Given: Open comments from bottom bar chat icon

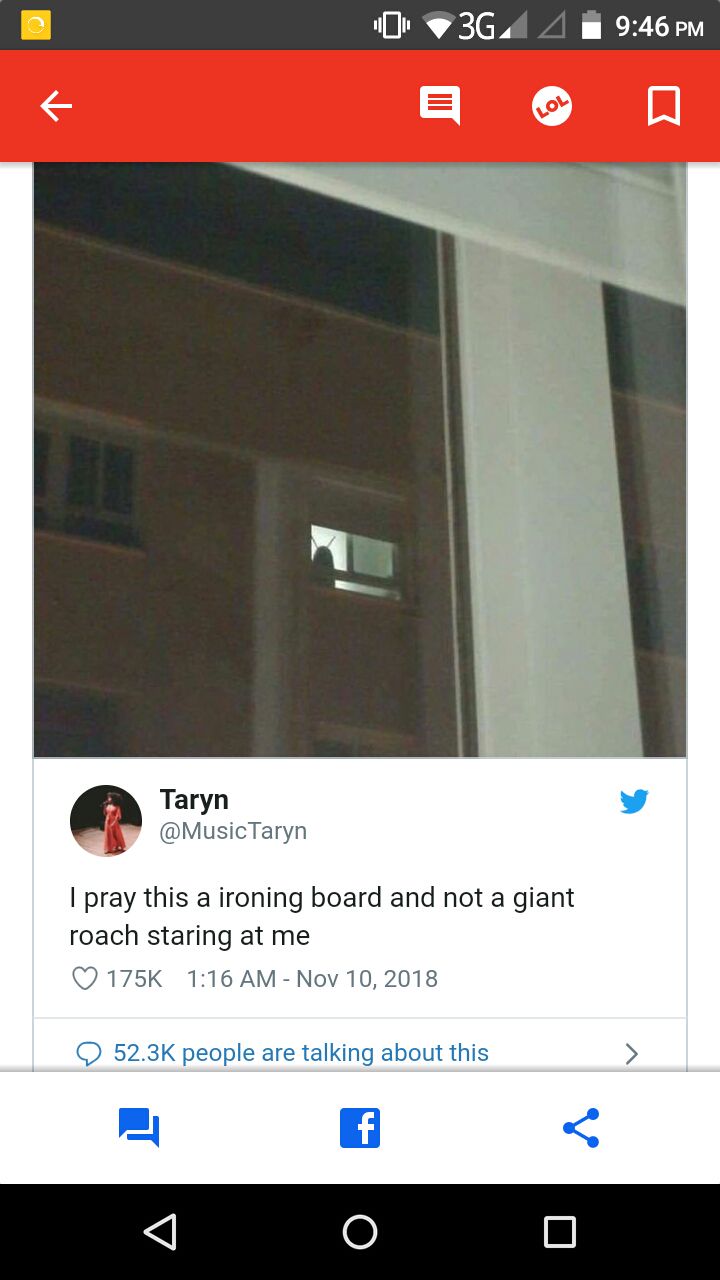Looking at the screenshot, I should click(x=139, y=1128).
